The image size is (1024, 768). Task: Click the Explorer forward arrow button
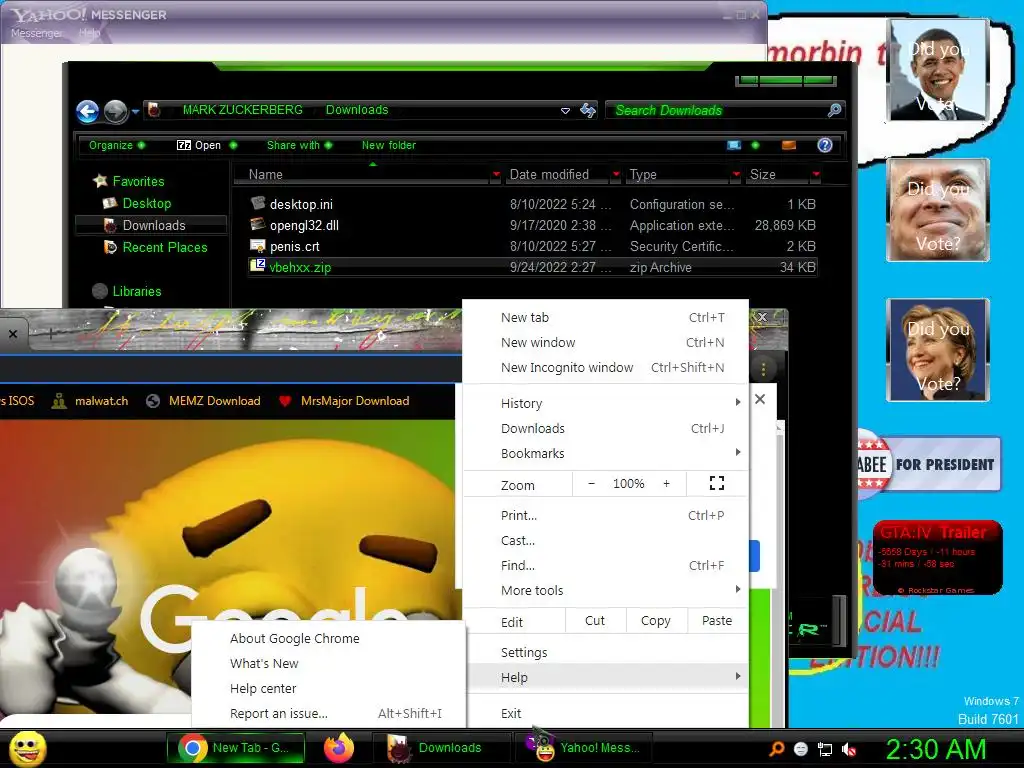116,112
